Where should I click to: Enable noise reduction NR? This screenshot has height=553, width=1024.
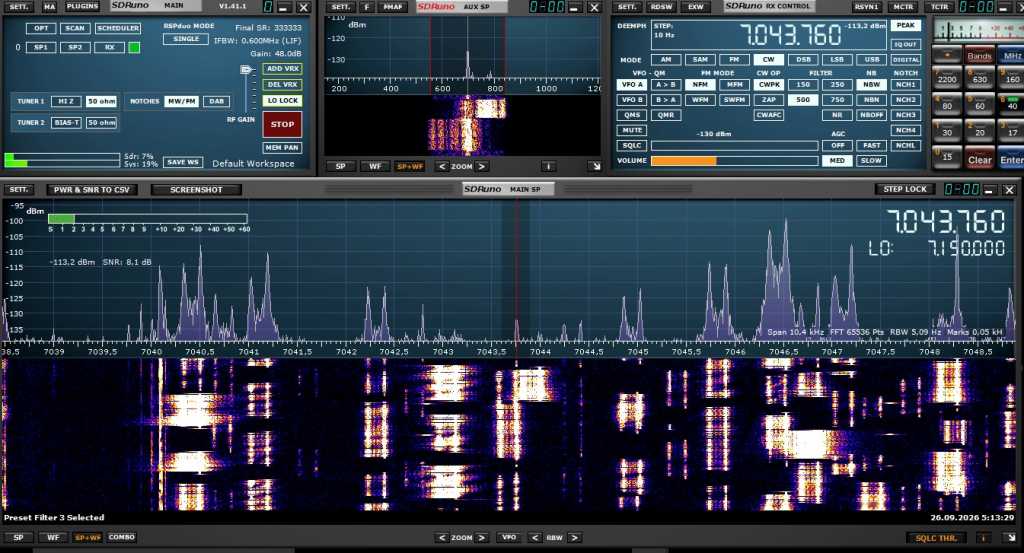837,115
